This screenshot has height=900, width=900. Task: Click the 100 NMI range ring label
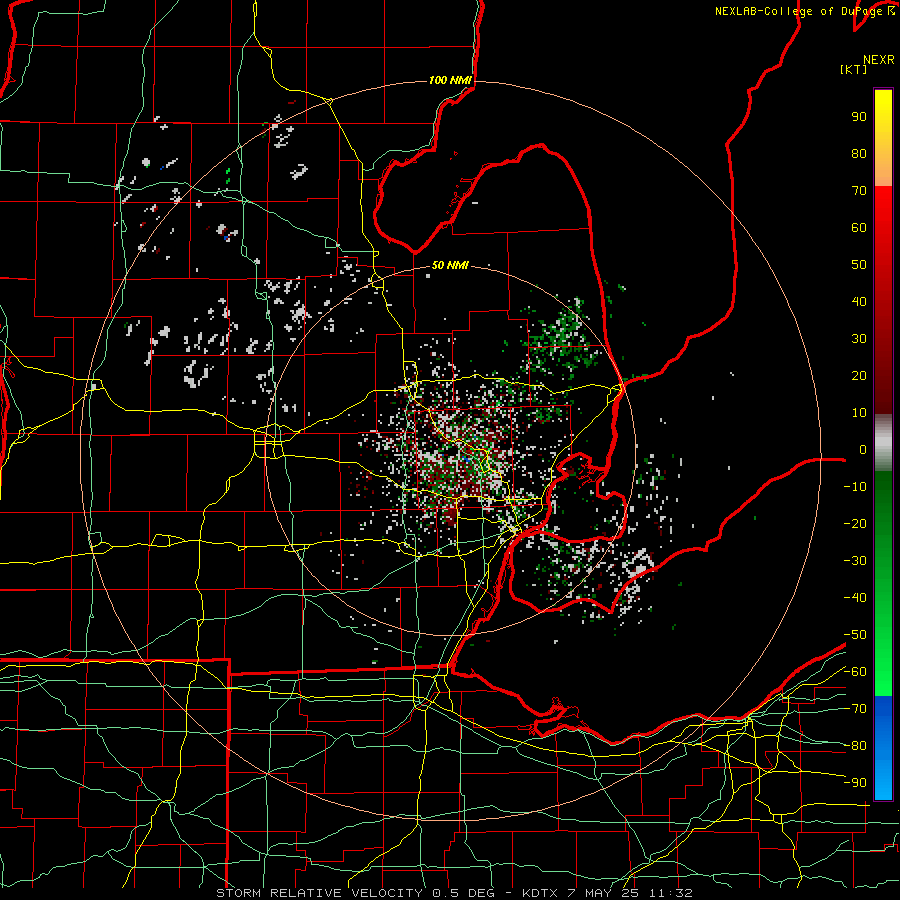(x=450, y=80)
